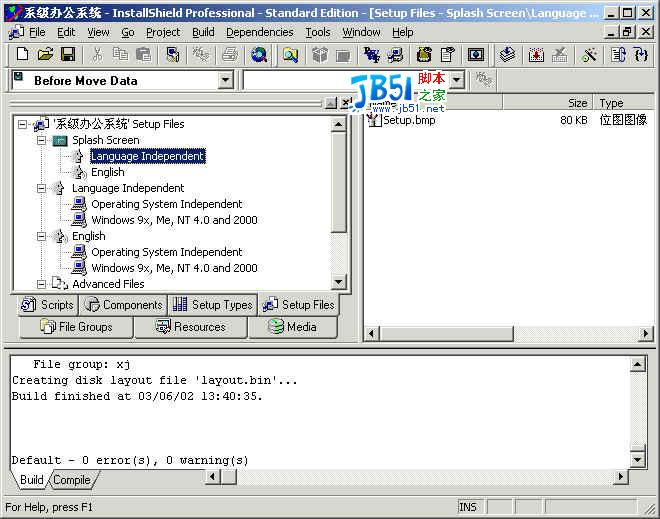Sort file list by Type column

tap(623, 103)
